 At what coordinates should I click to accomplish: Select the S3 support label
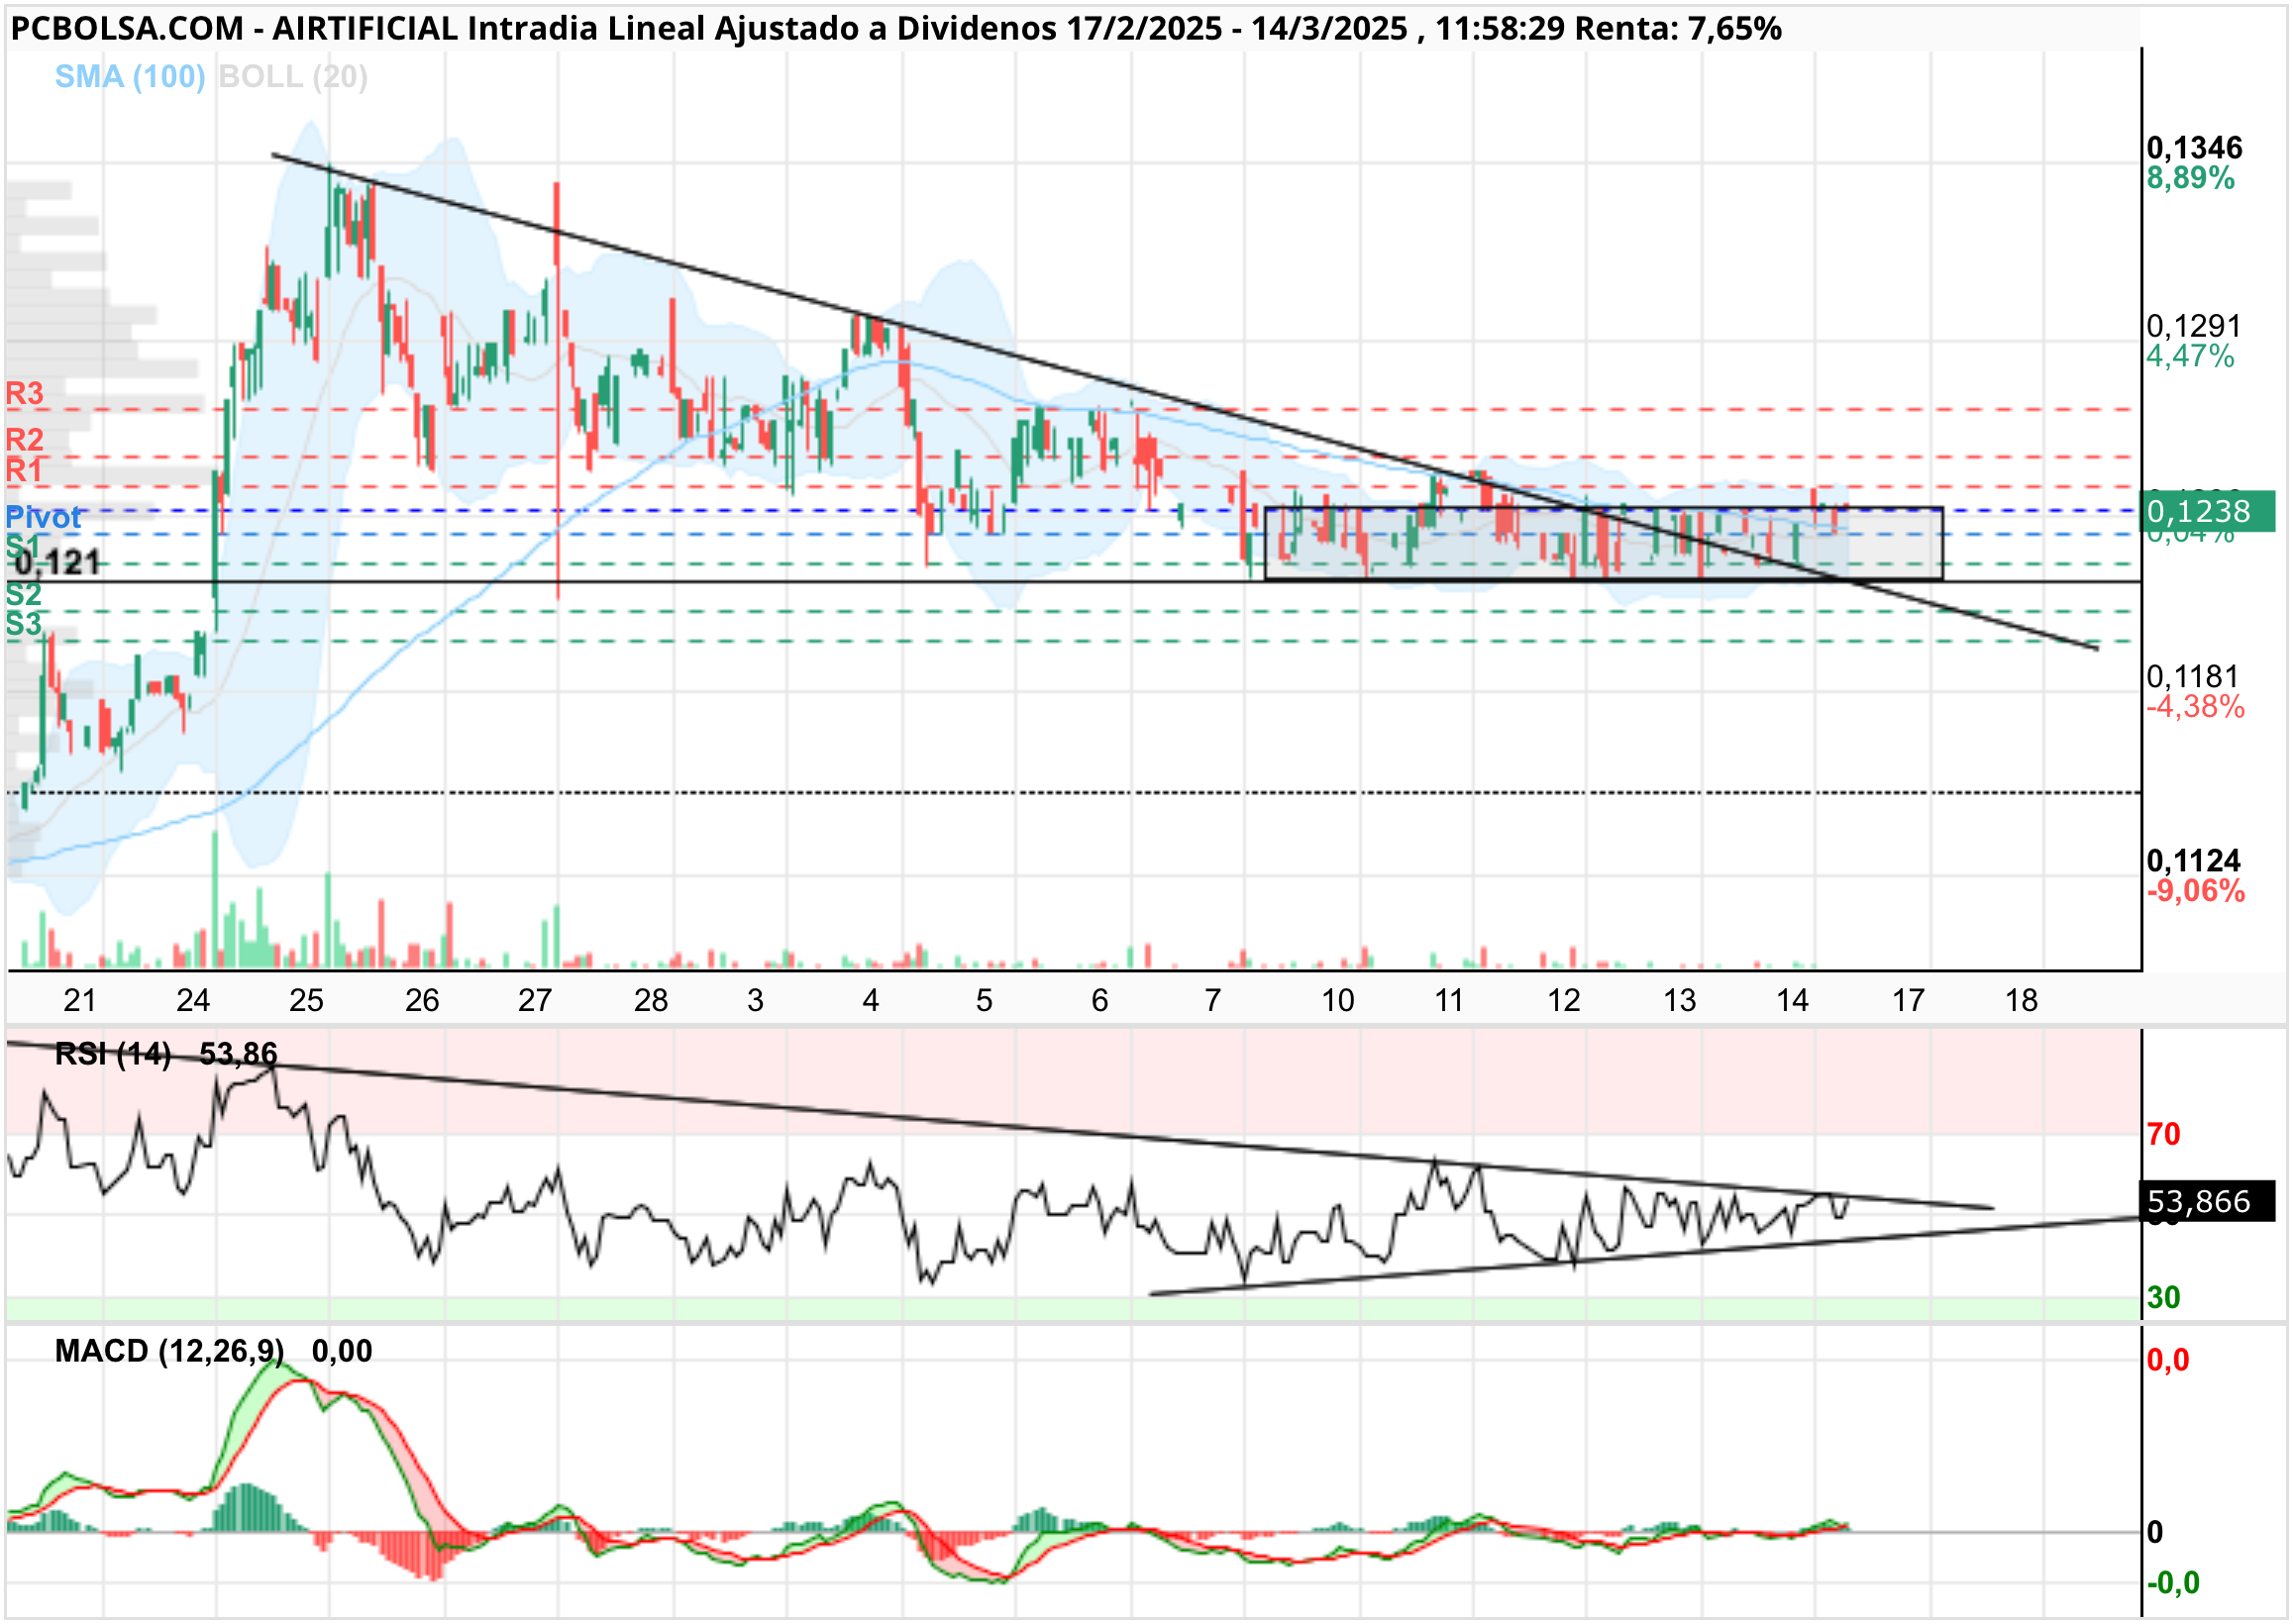tap(24, 624)
